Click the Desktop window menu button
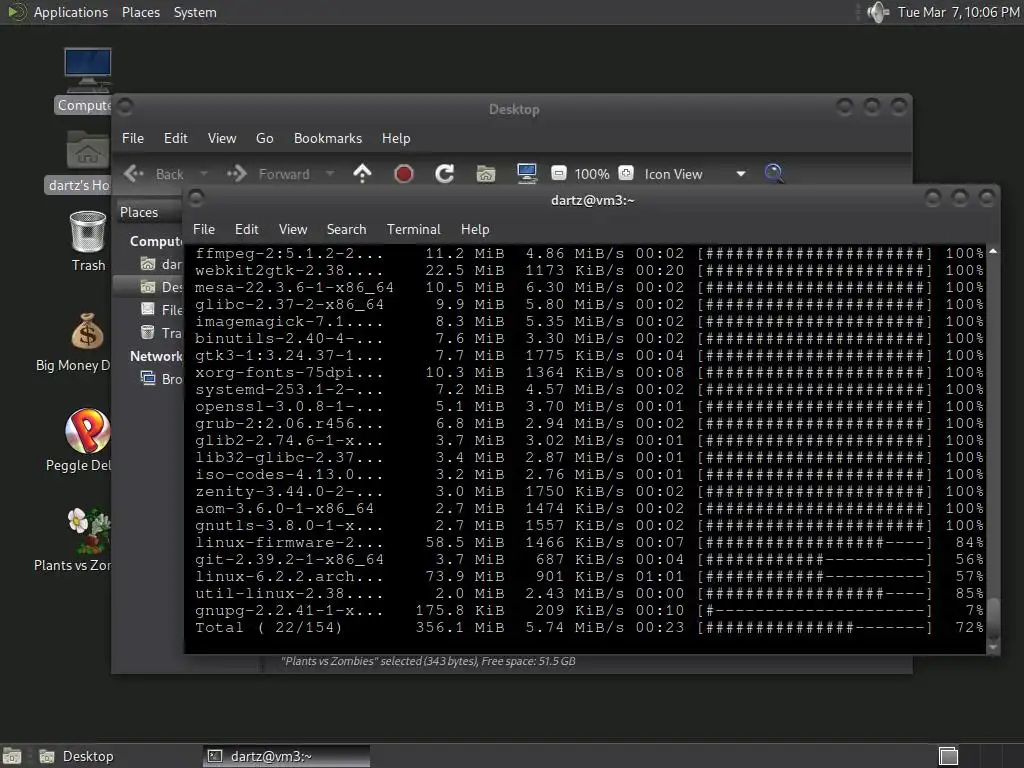 point(125,106)
